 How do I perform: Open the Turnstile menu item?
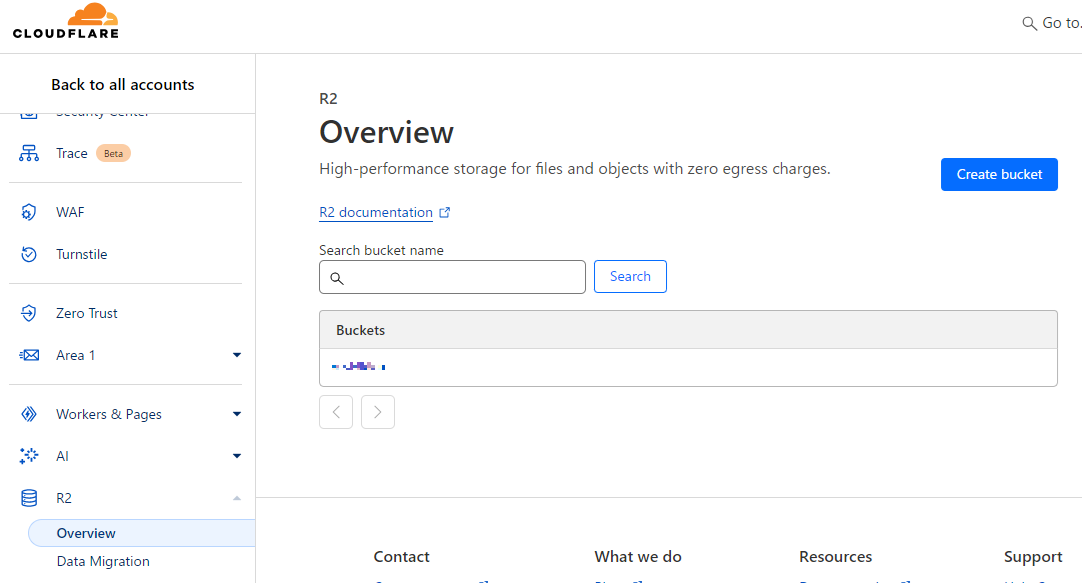coord(81,255)
